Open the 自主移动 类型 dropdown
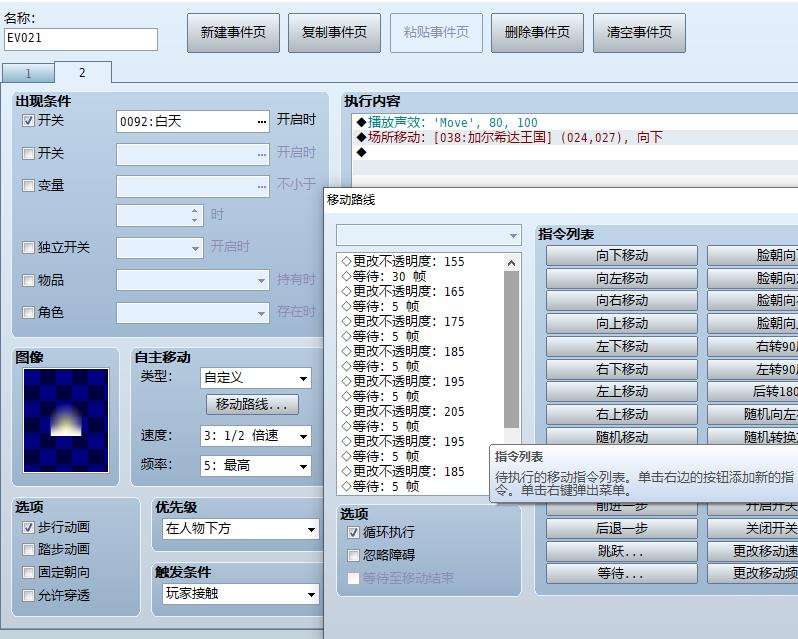 click(256, 378)
